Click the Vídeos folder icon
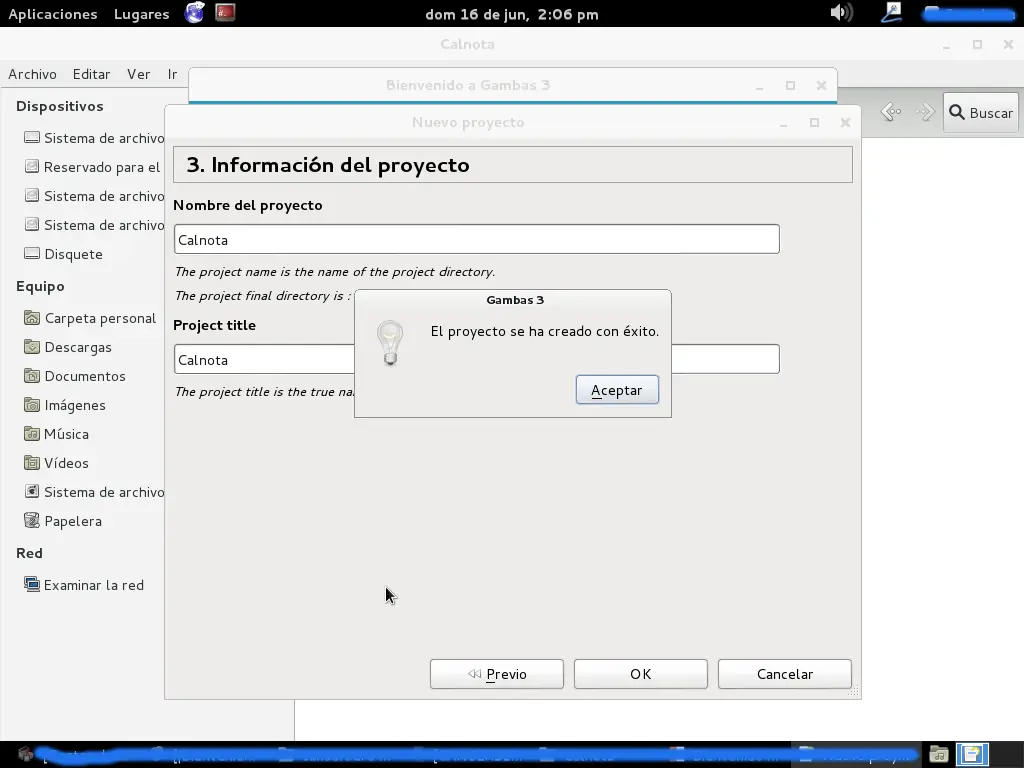1024x768 pixels. point(32,462)
